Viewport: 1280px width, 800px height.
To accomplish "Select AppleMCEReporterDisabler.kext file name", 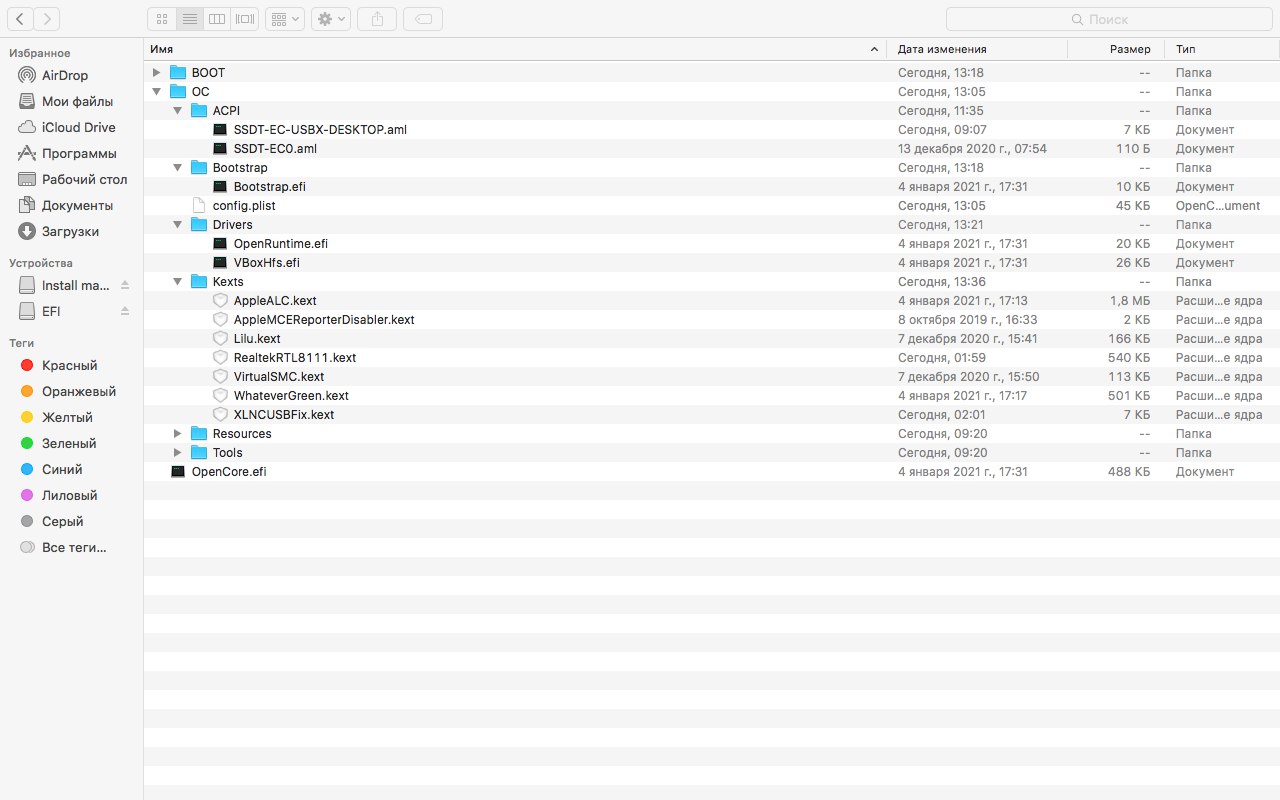I will click(324, 319).
